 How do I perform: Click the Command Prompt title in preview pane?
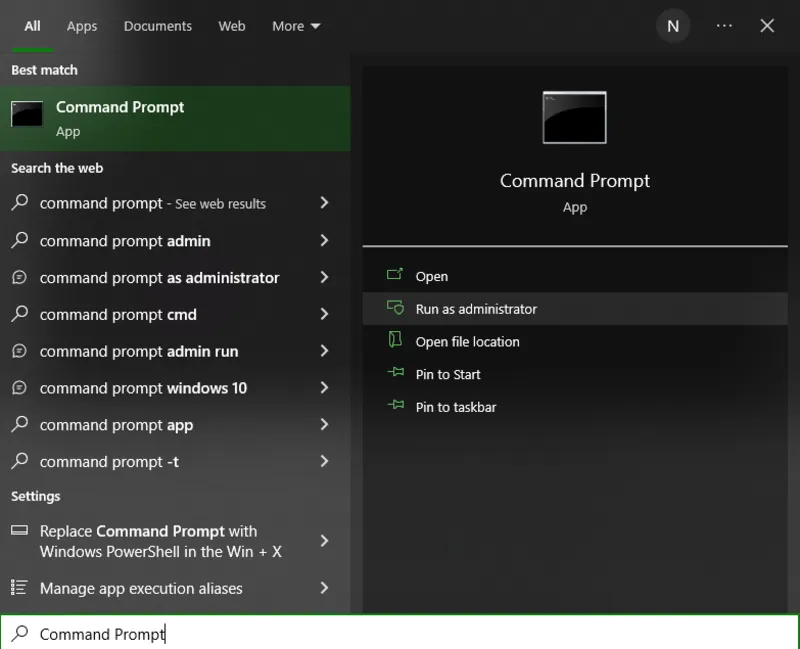(x=574, y=181)
